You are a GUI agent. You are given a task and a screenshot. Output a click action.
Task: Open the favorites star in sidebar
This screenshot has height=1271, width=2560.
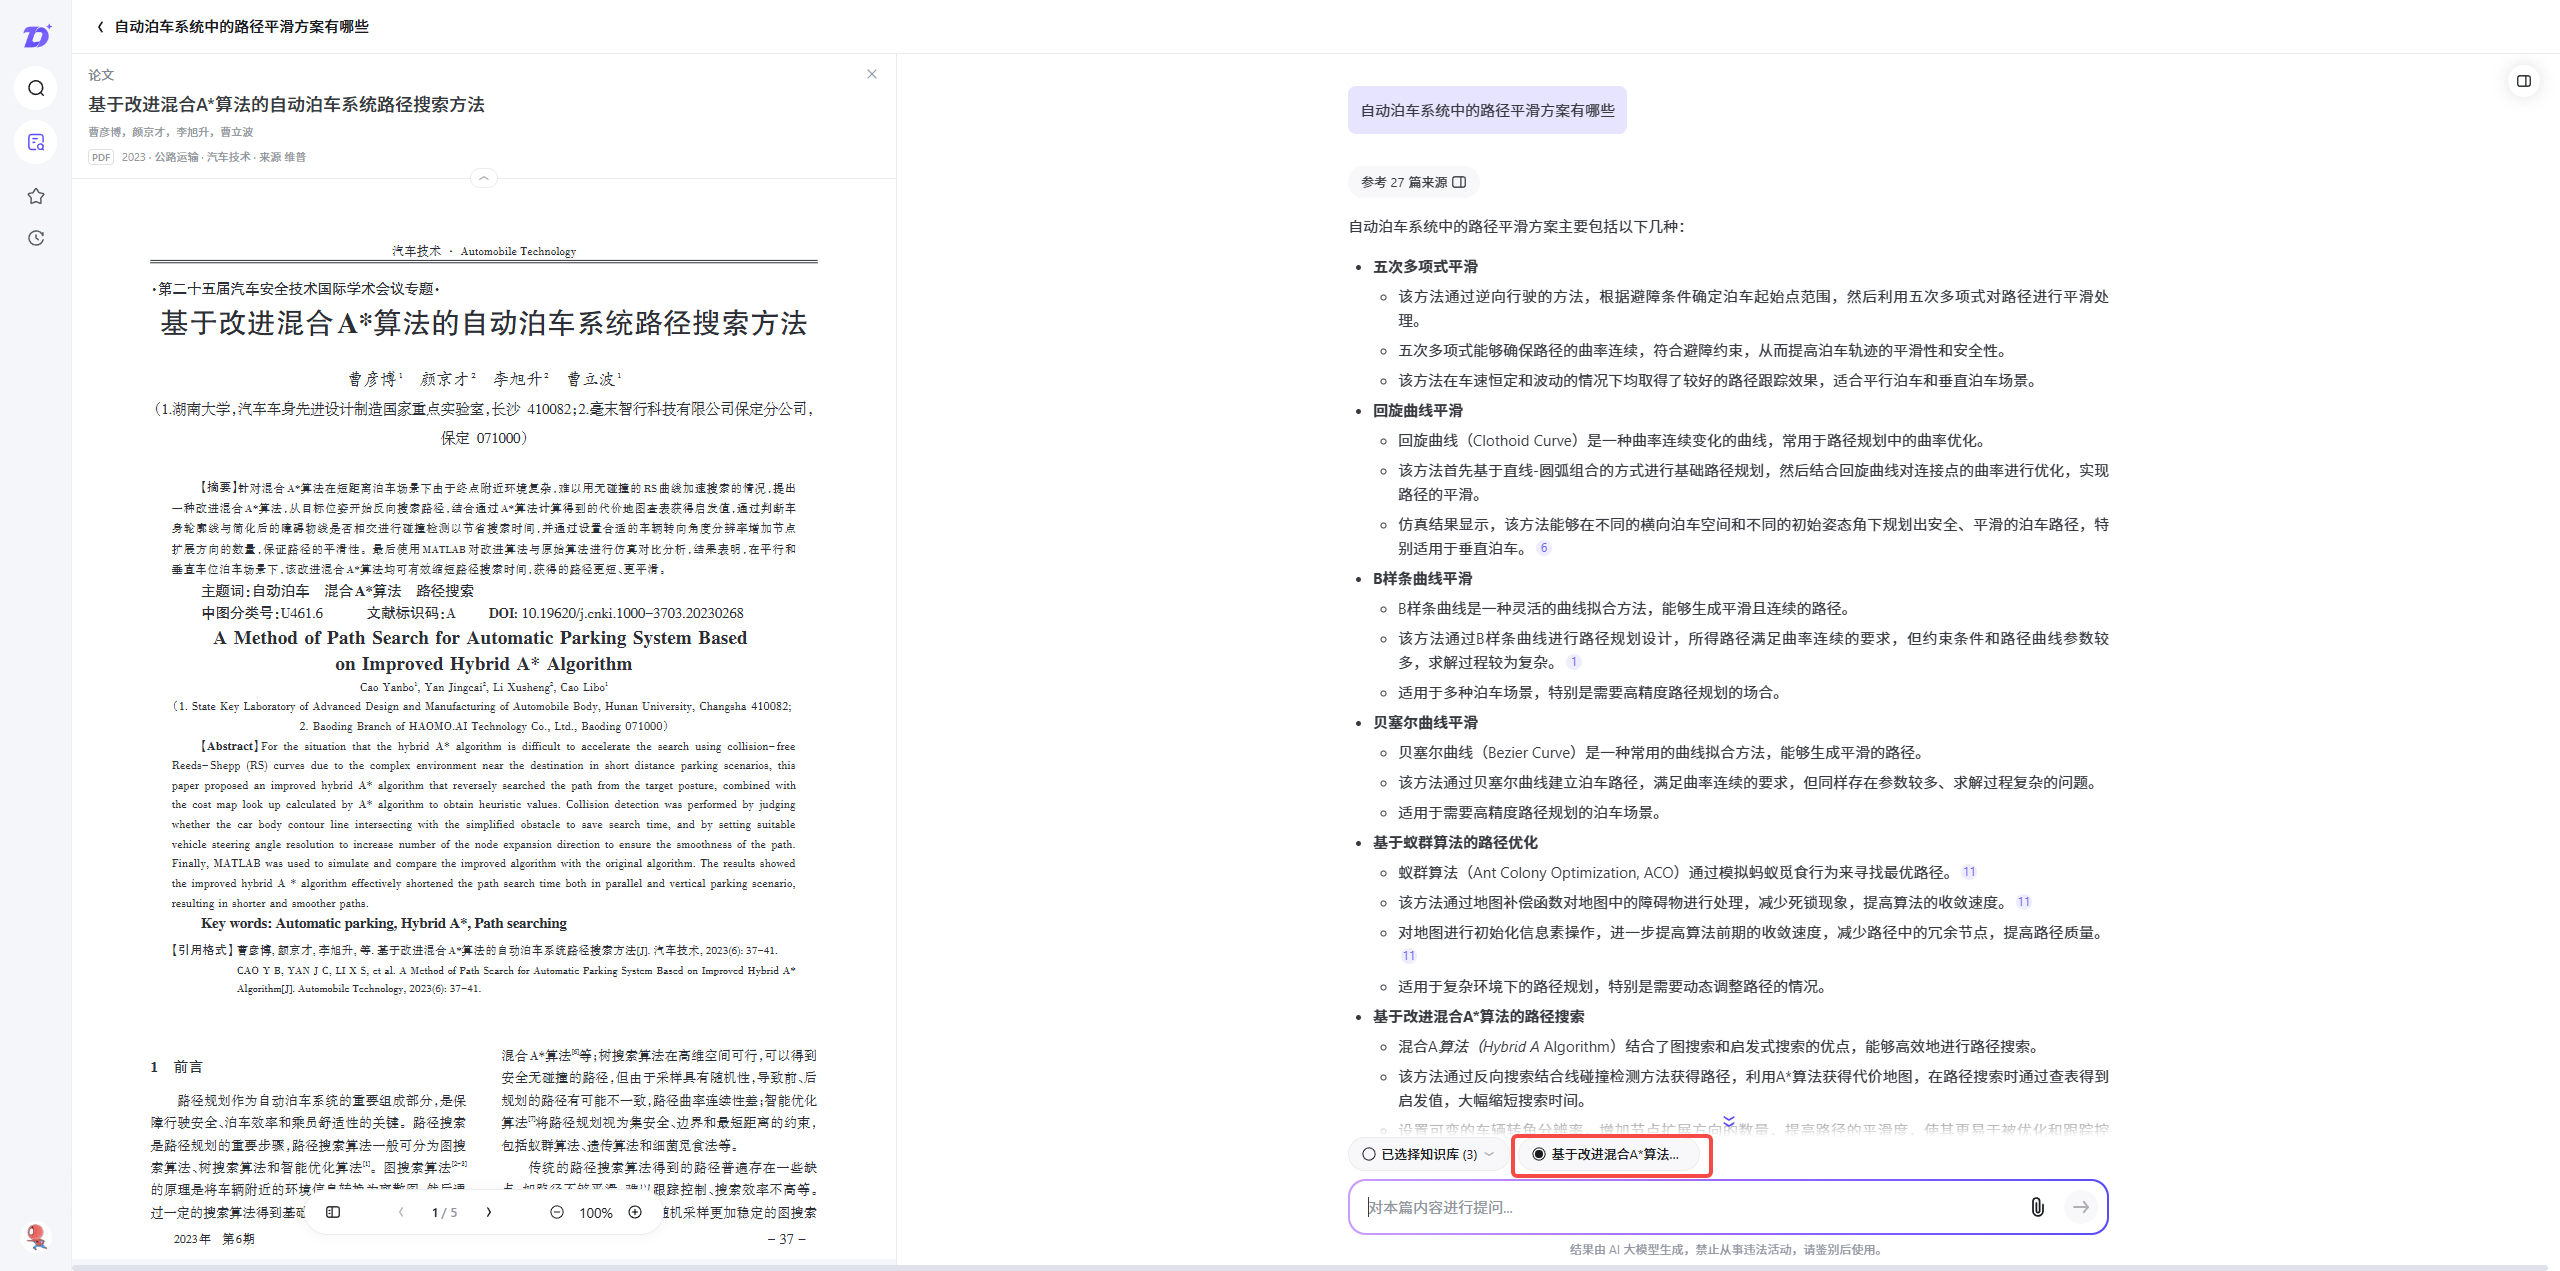(36, 196)
